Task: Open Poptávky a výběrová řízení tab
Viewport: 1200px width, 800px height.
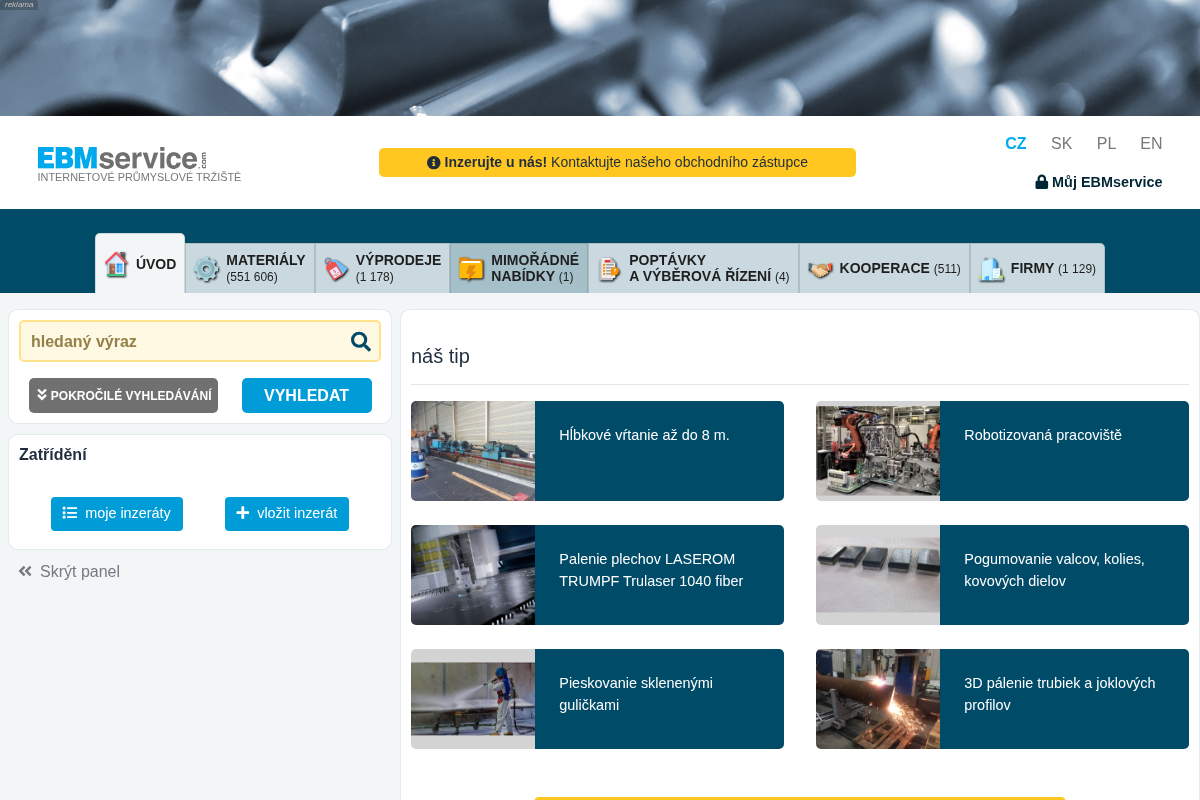Action: (693, 268)
